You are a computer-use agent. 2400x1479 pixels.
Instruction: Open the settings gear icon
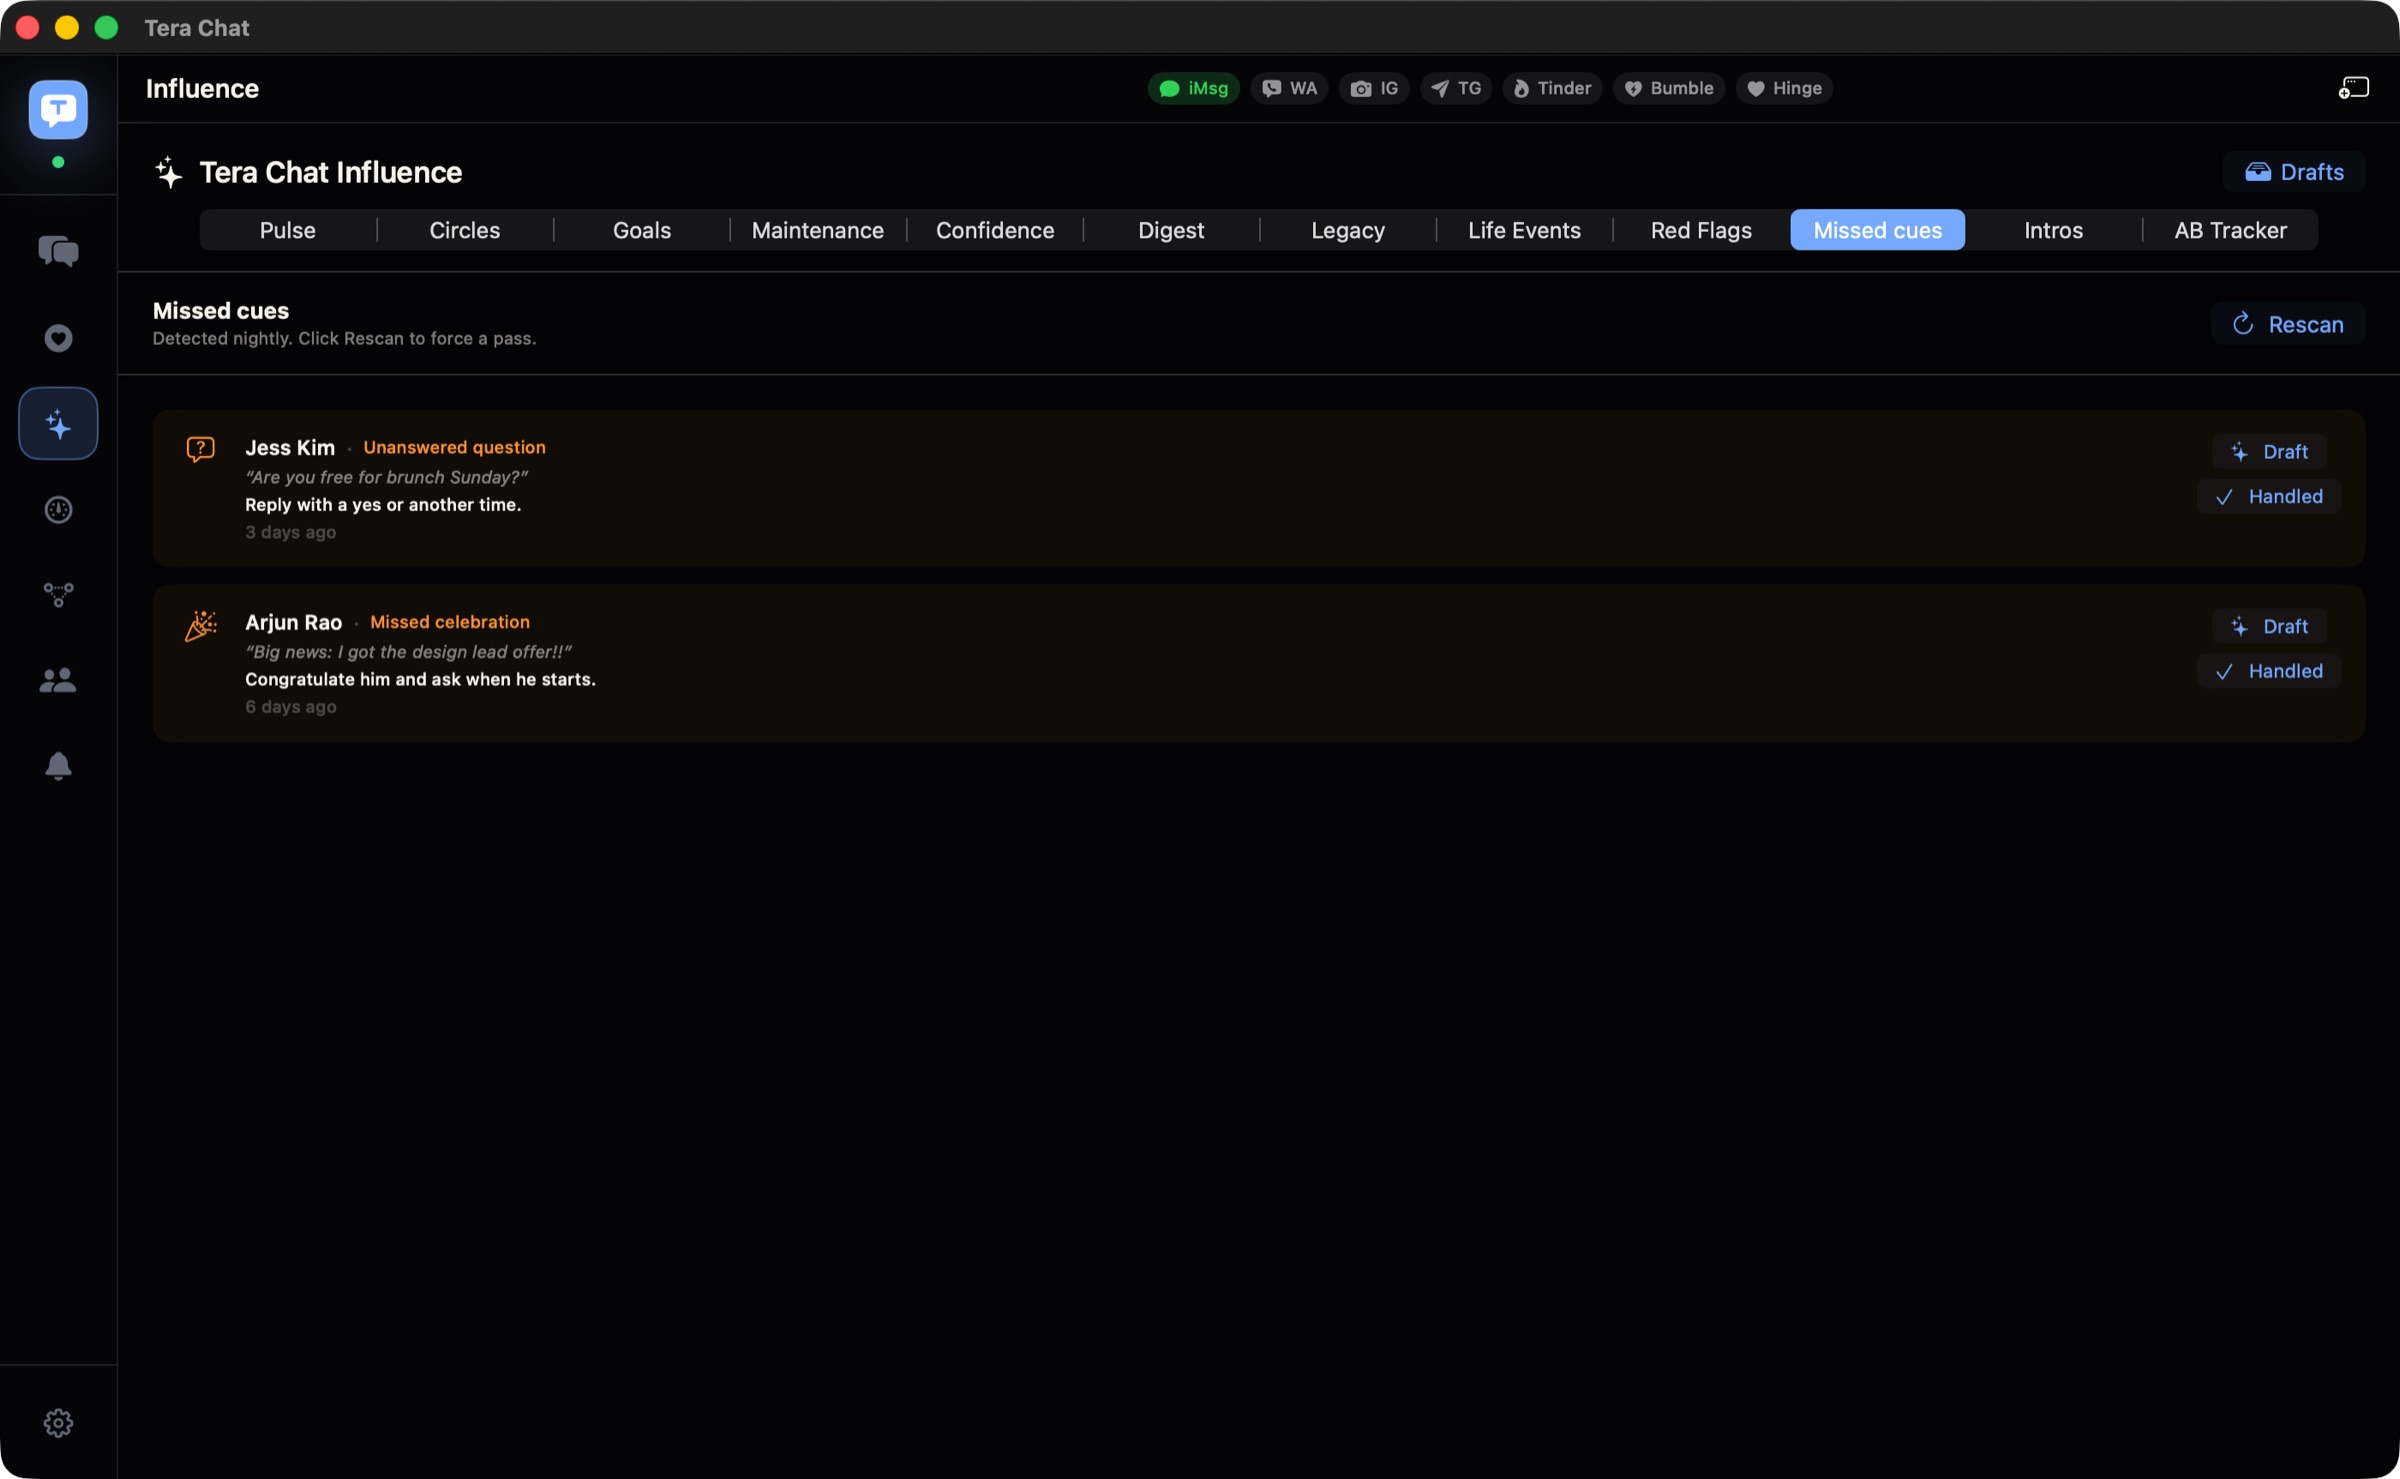[58, 1423]
